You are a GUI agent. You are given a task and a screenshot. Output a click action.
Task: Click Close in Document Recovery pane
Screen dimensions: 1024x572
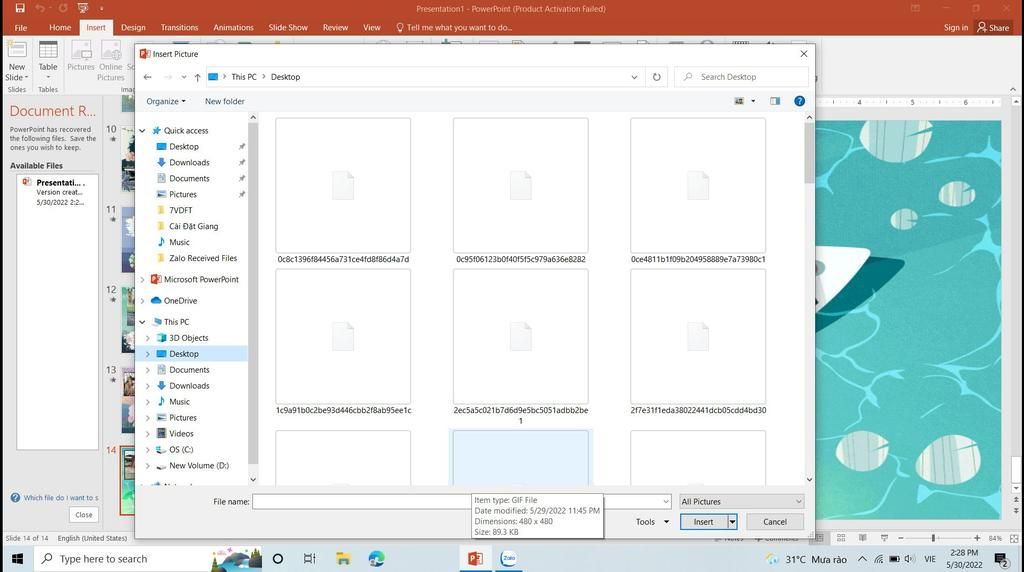coord(84,515)
